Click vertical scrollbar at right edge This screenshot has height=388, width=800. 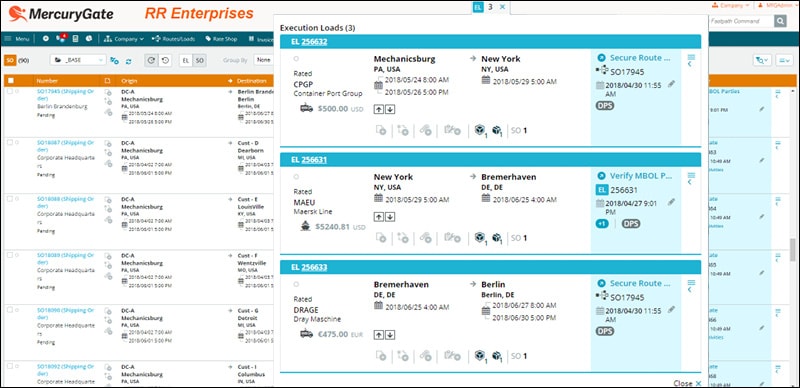click(x=792, y=250)
